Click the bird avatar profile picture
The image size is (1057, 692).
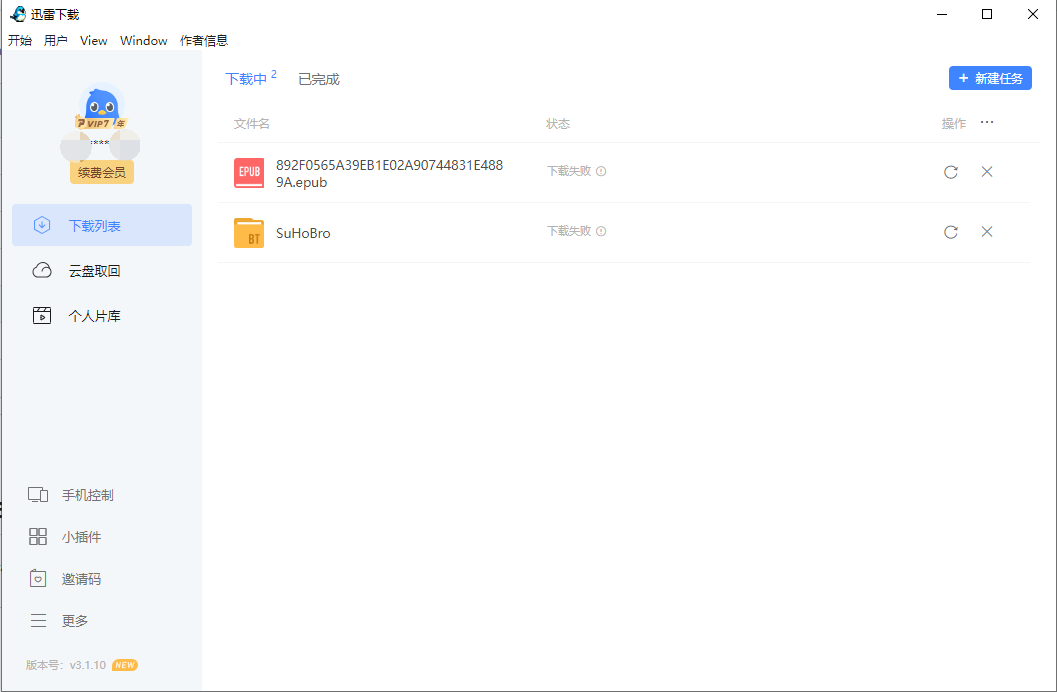102,105
